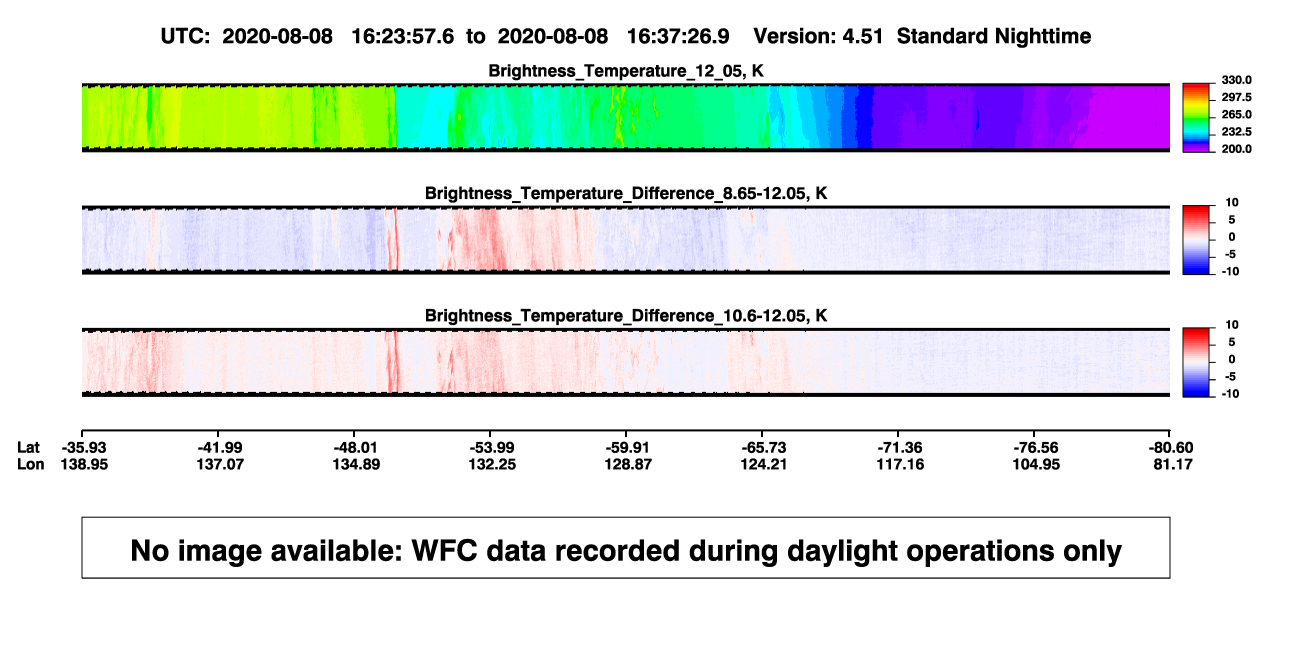Screen dimensions: 1300x667
Task: Click the 'No image available' WFC message box
Action: 626,548
